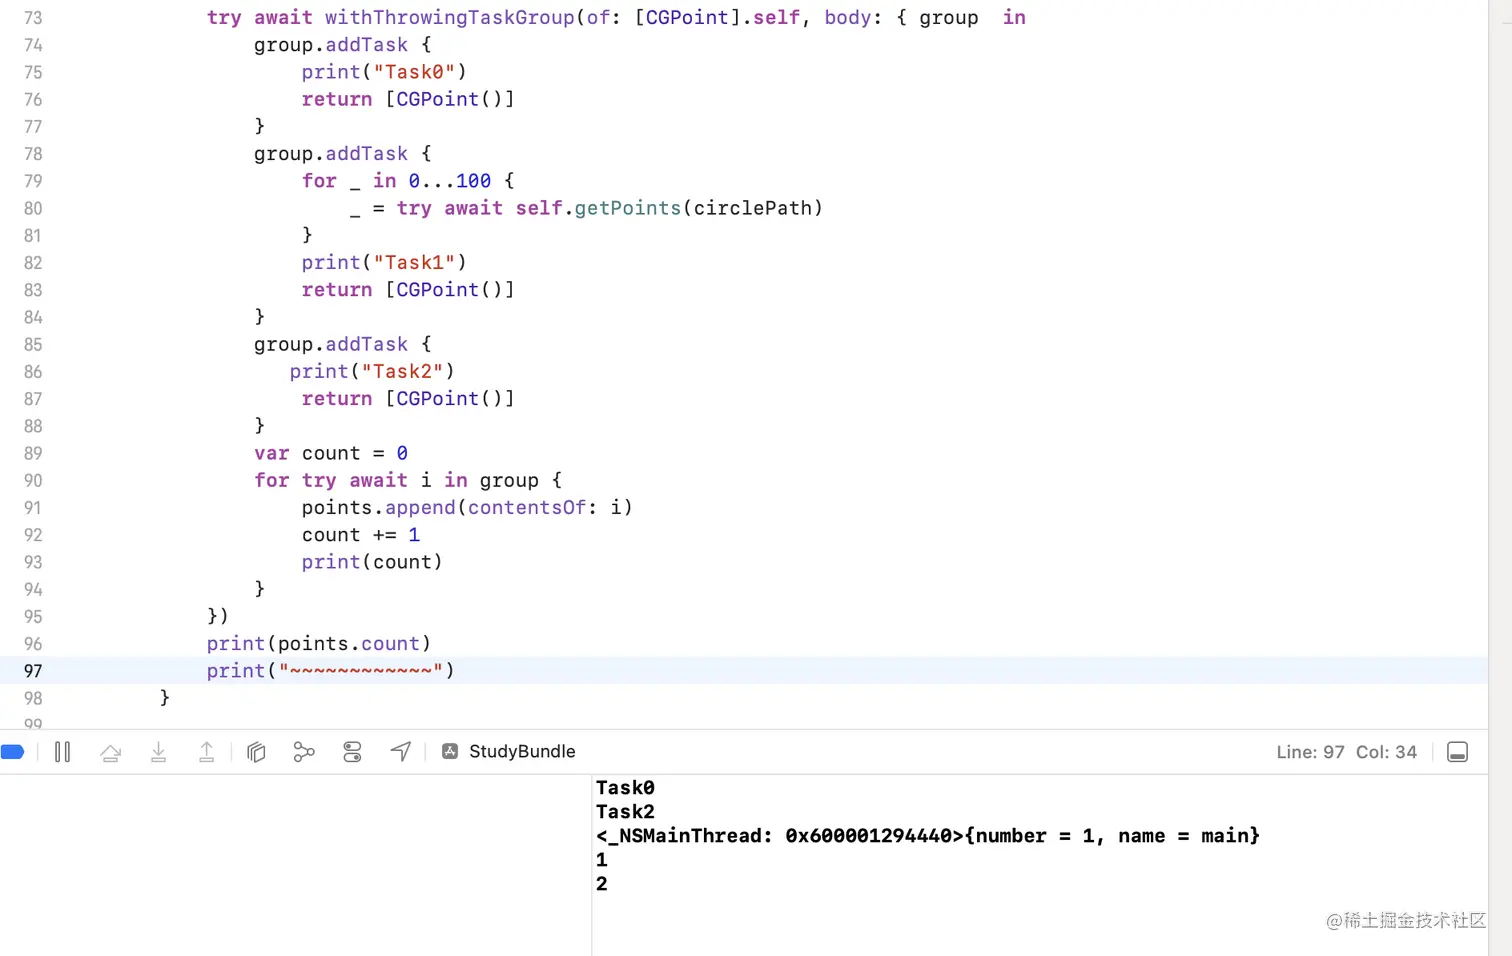Open the Debug View Hierarchy icon
The height and width of the screenshot is (956, 1512).
(x=256, y=752)
